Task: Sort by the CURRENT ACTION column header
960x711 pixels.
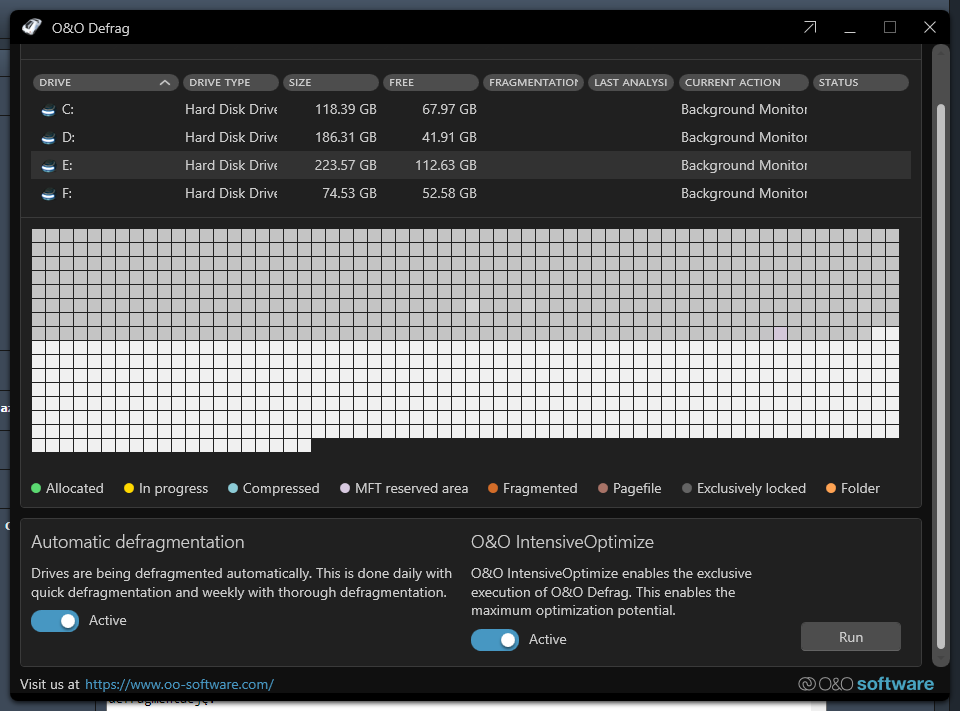Action: (x=743, y=82)
